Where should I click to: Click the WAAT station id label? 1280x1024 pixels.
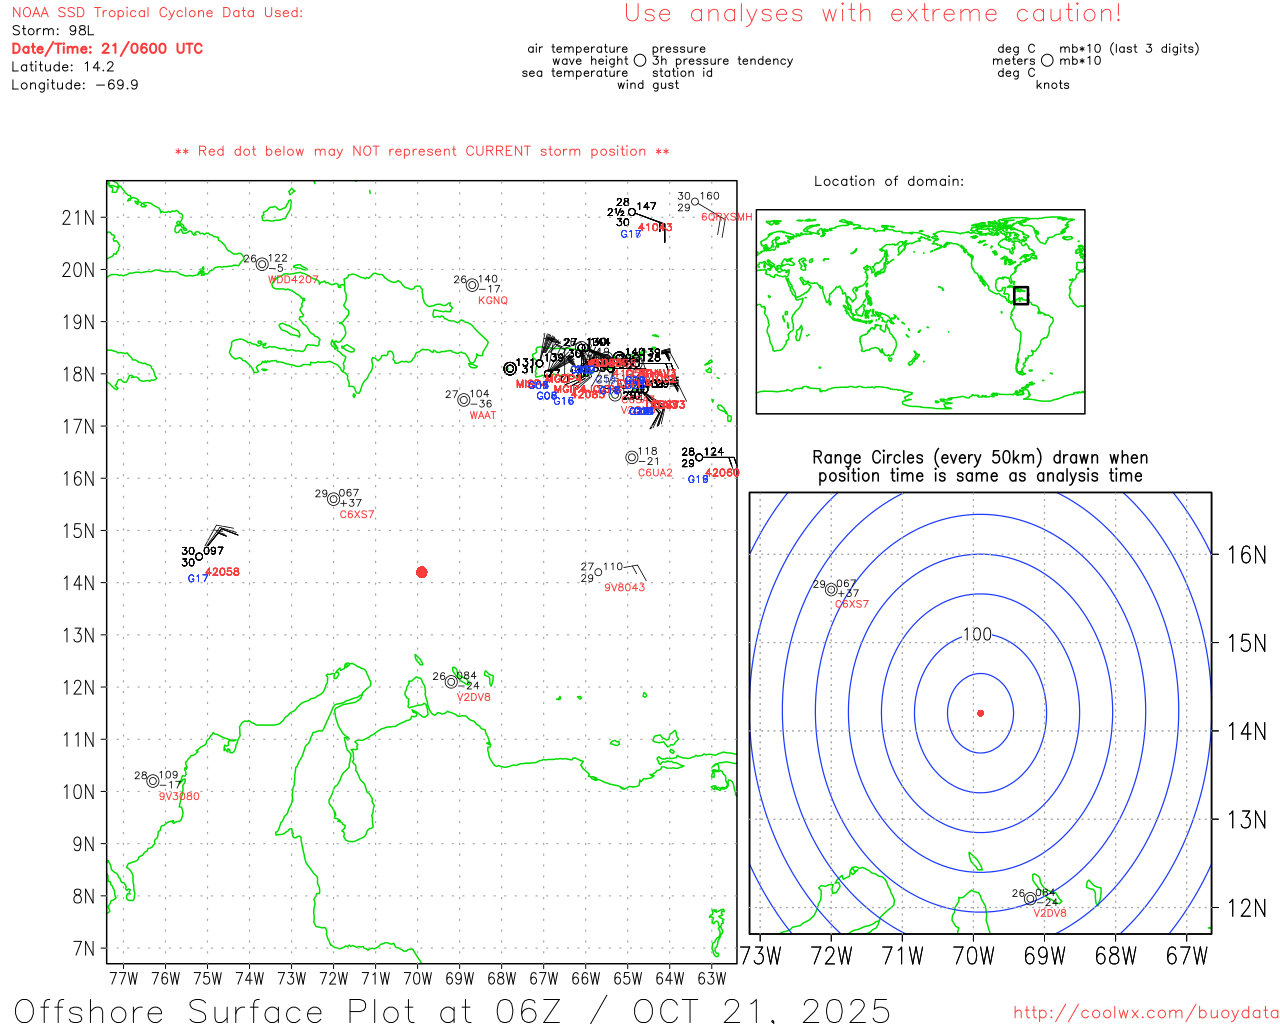click(483, 415)
